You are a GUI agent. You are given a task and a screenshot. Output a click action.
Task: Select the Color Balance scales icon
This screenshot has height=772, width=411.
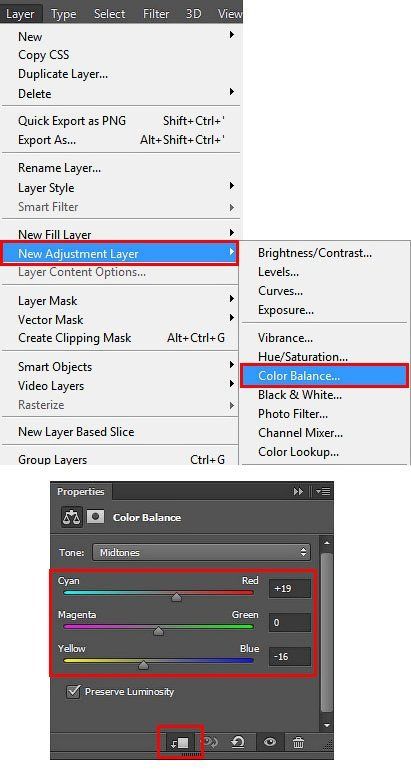[x=72, y=517]
